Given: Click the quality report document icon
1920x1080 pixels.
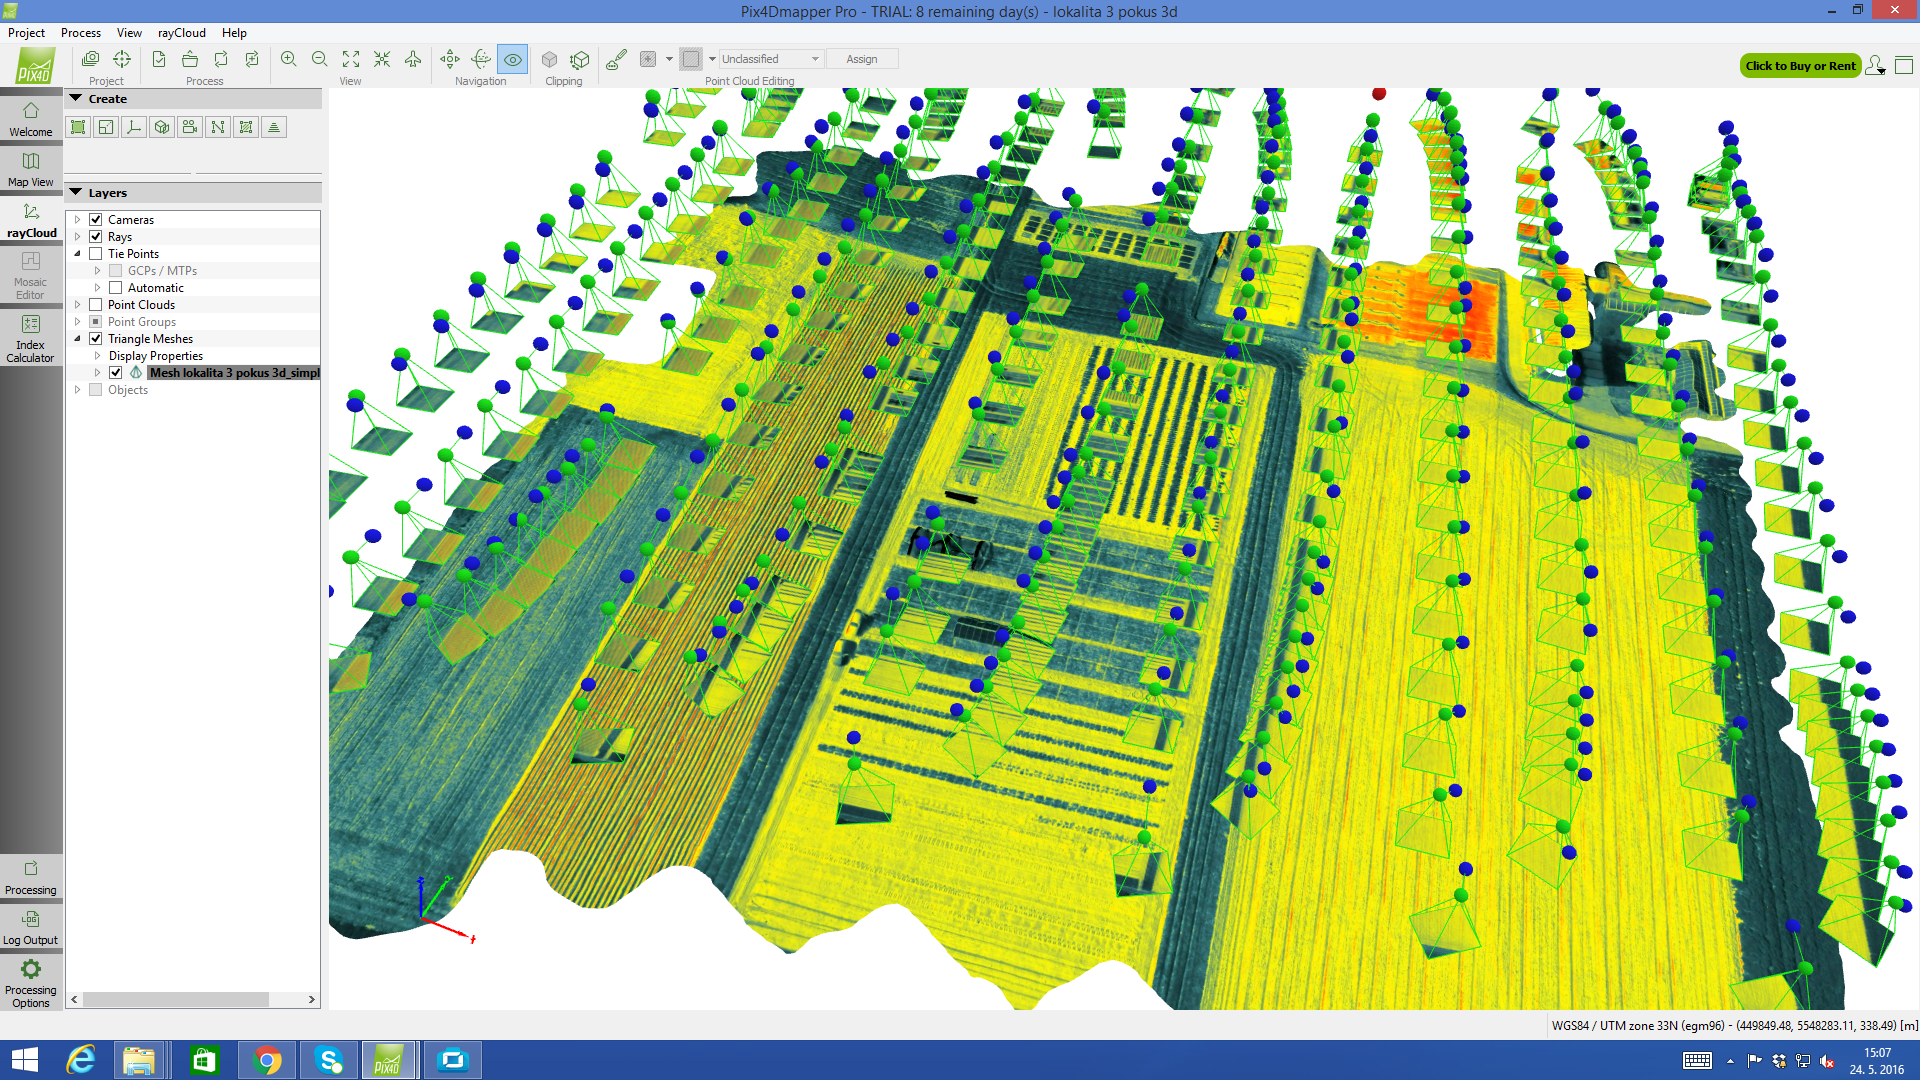Looking at the screenshot, I should tap(159, 59).
